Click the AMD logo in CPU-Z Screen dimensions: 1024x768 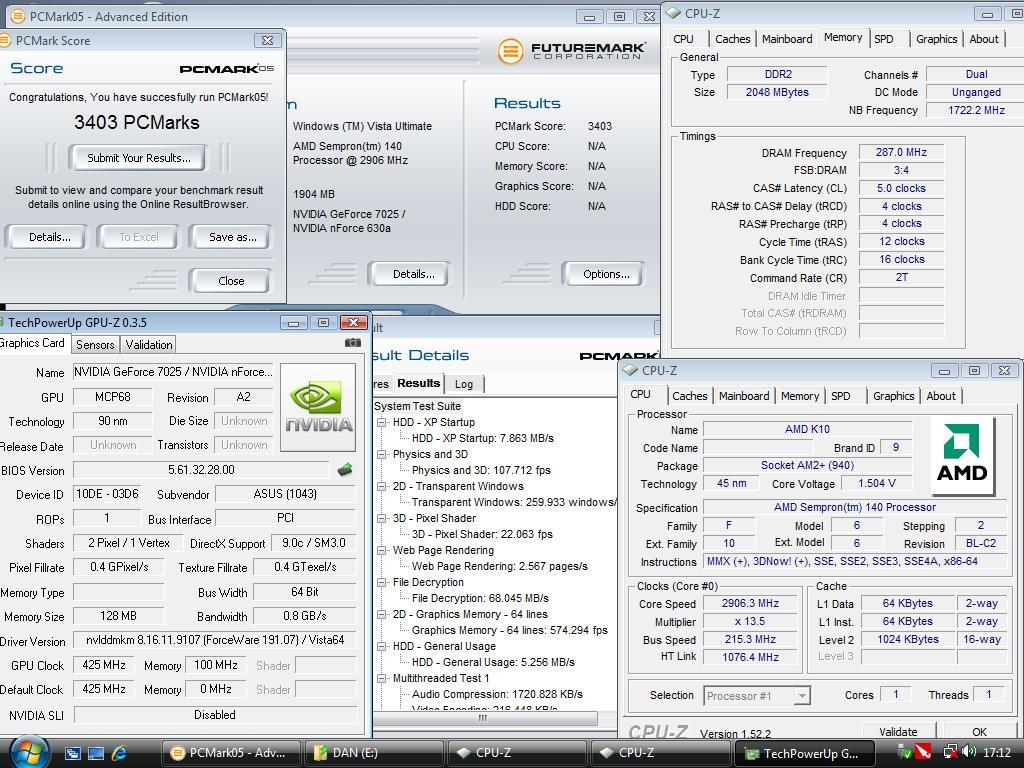click(962, 456)
